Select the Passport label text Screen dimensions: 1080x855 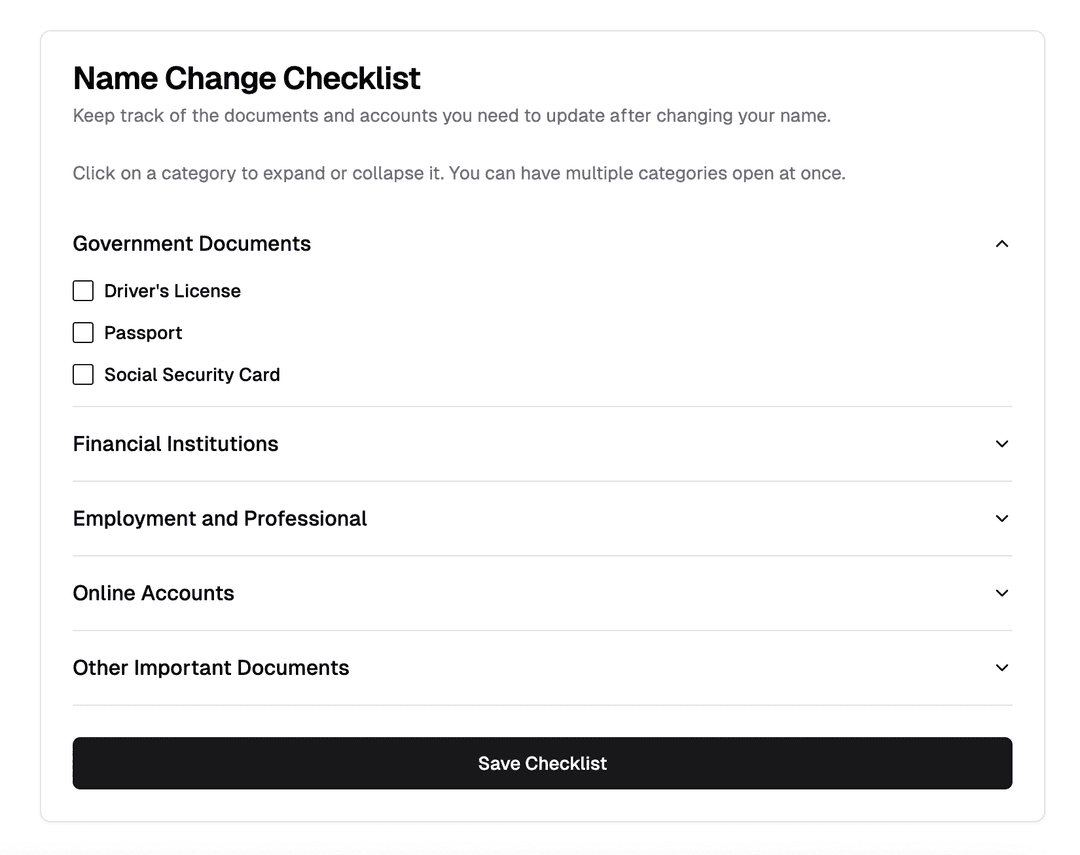pos(143,333)
